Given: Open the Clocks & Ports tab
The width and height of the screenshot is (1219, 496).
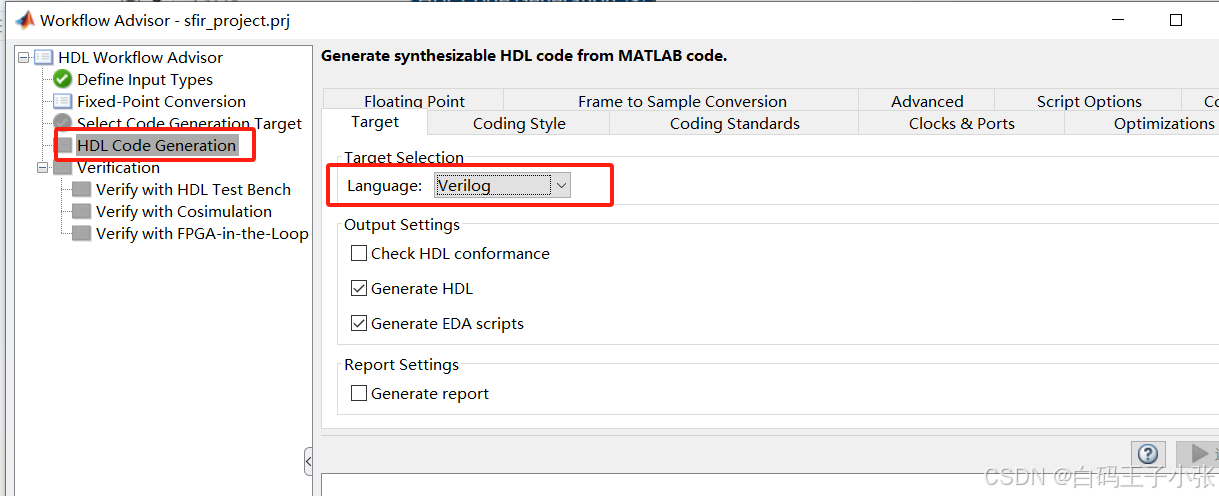Looking at the screenshot, I should pos(962,123).
